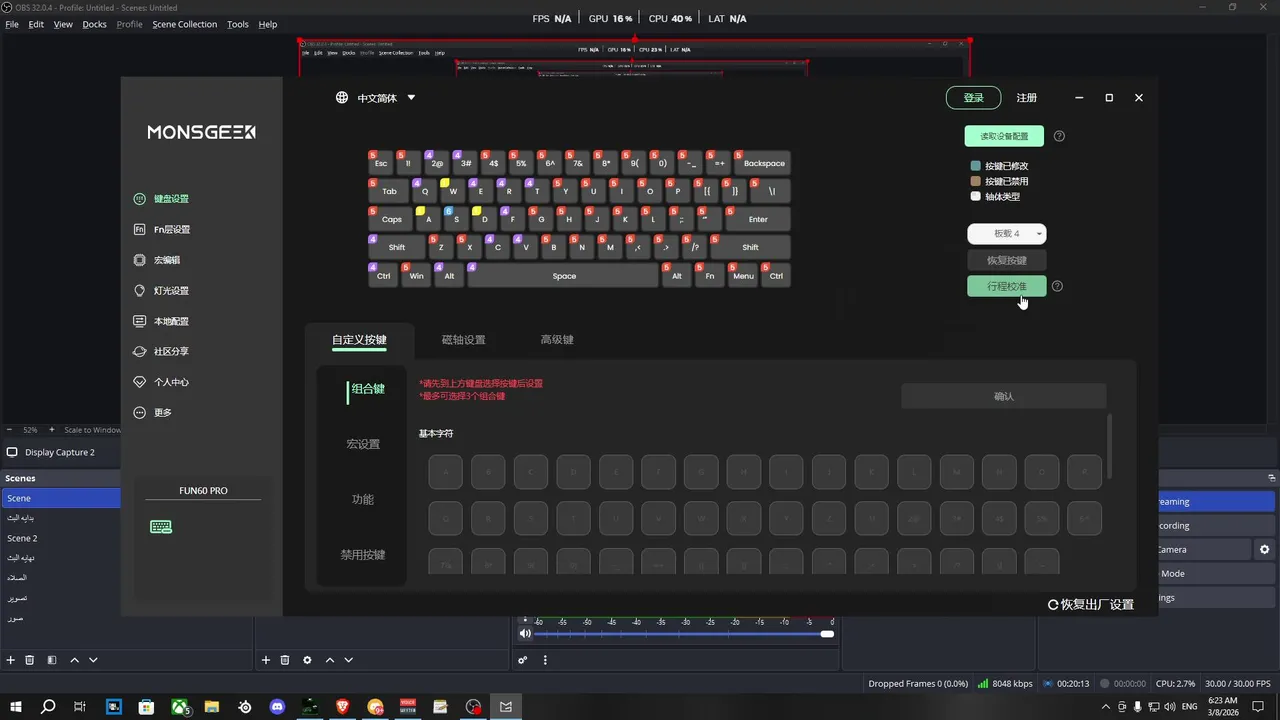Viewport: 1280px width, 720px height.
Task: Open audio mixer three-dot menu
Action: click(x=545, y=660)
